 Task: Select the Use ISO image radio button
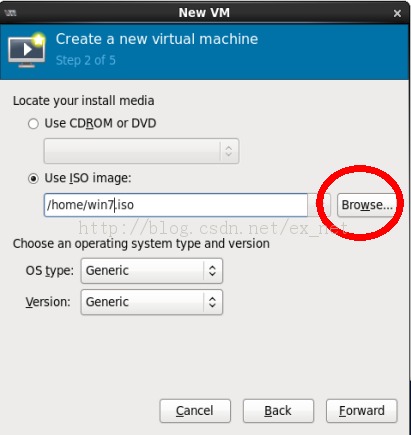[x=33, y=179]
